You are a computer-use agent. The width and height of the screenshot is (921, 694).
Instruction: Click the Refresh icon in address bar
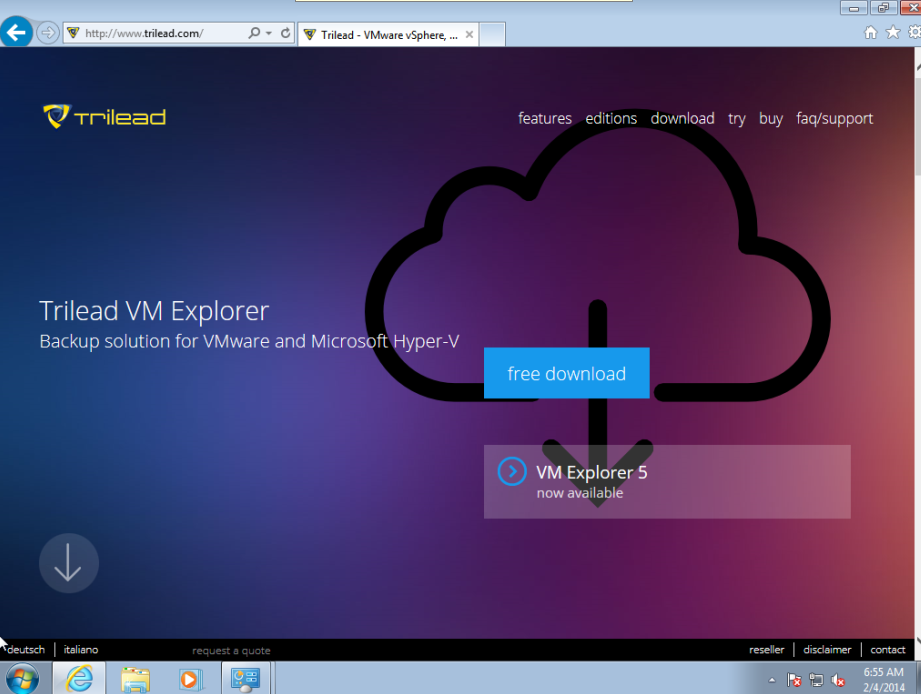pyautogui.click(x=285, y=33)
